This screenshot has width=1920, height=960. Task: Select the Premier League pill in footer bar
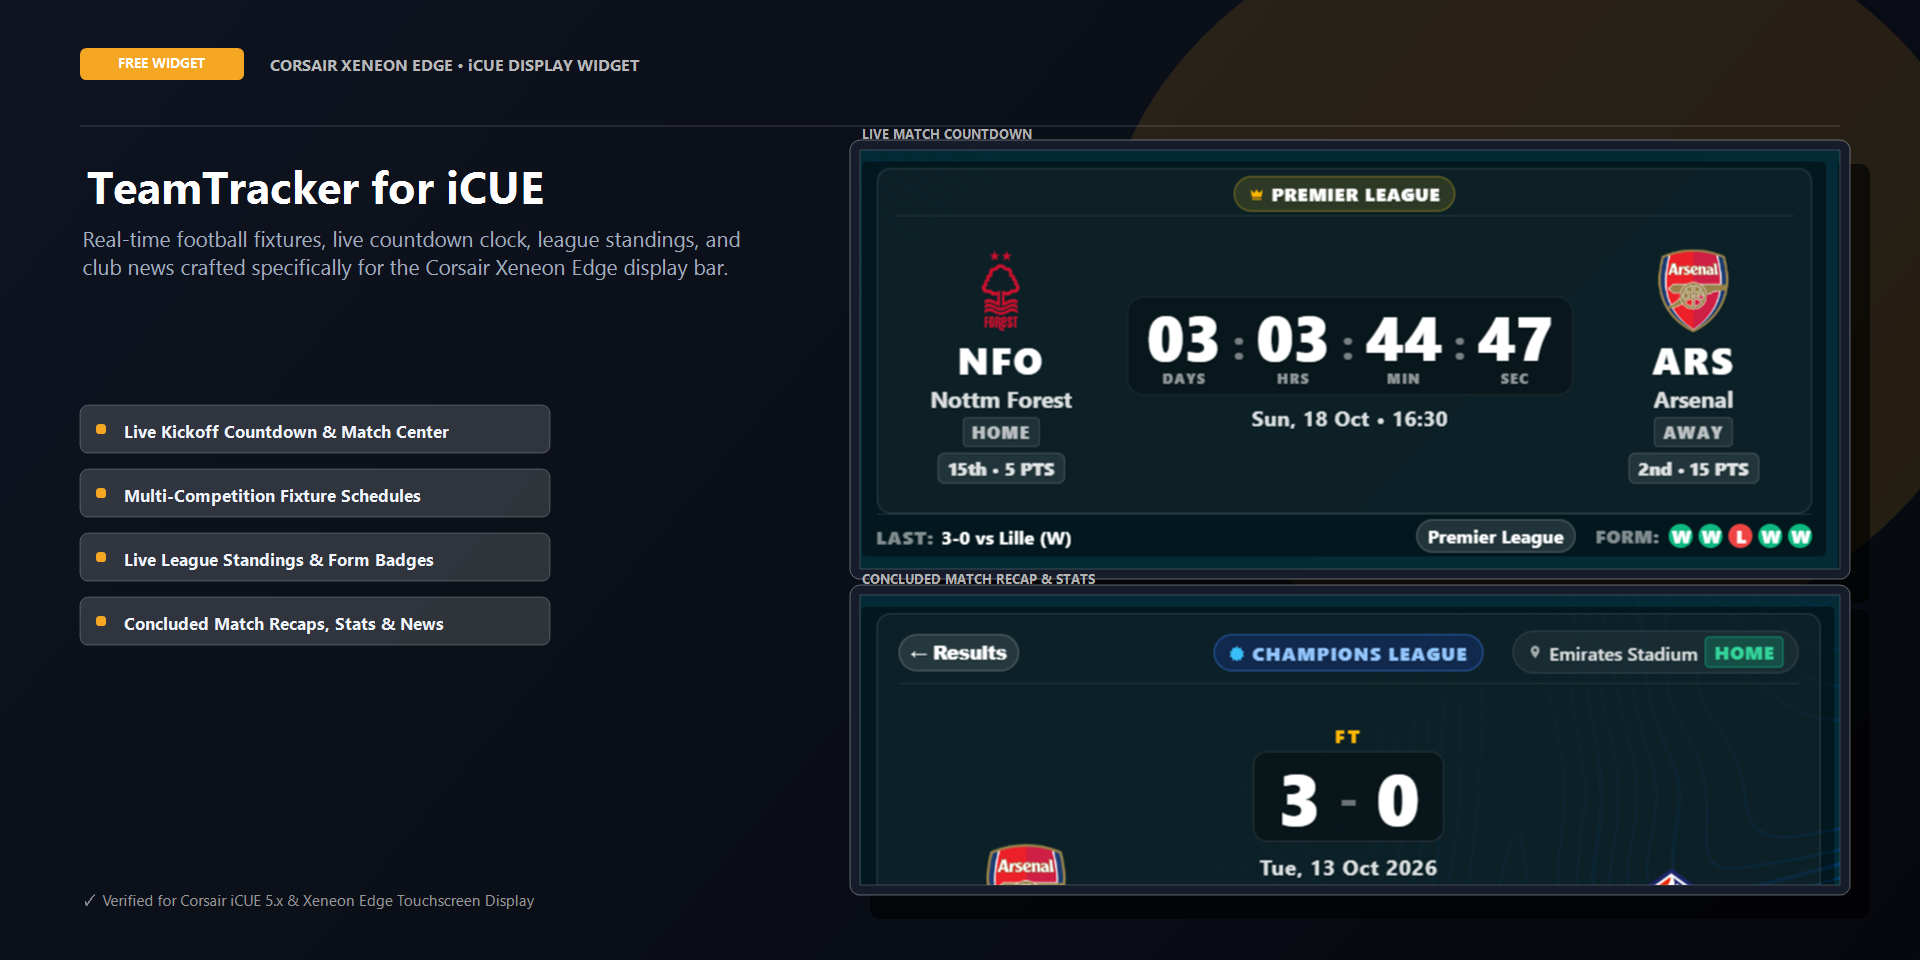(x=1496, y=537)
